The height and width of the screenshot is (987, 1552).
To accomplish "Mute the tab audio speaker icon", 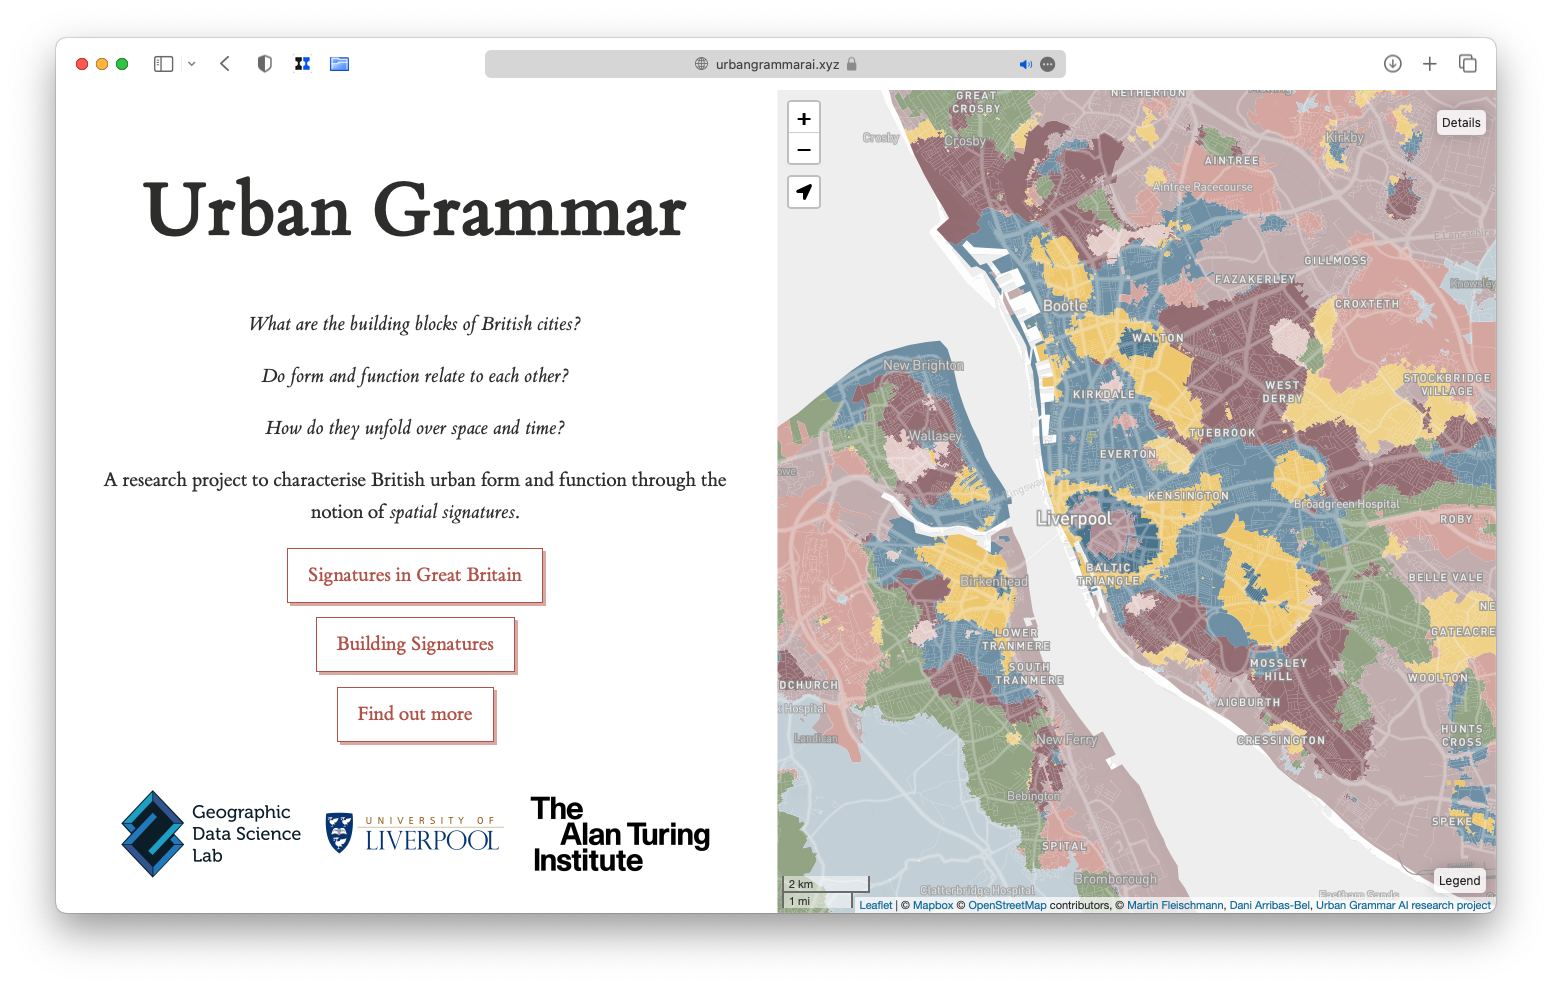I will 1025,64.
